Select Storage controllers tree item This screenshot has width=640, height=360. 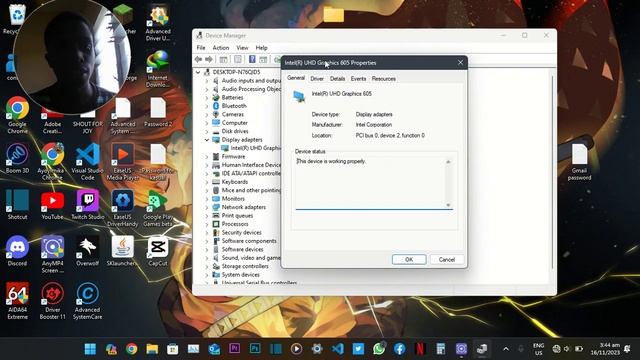tap(245, 266)
